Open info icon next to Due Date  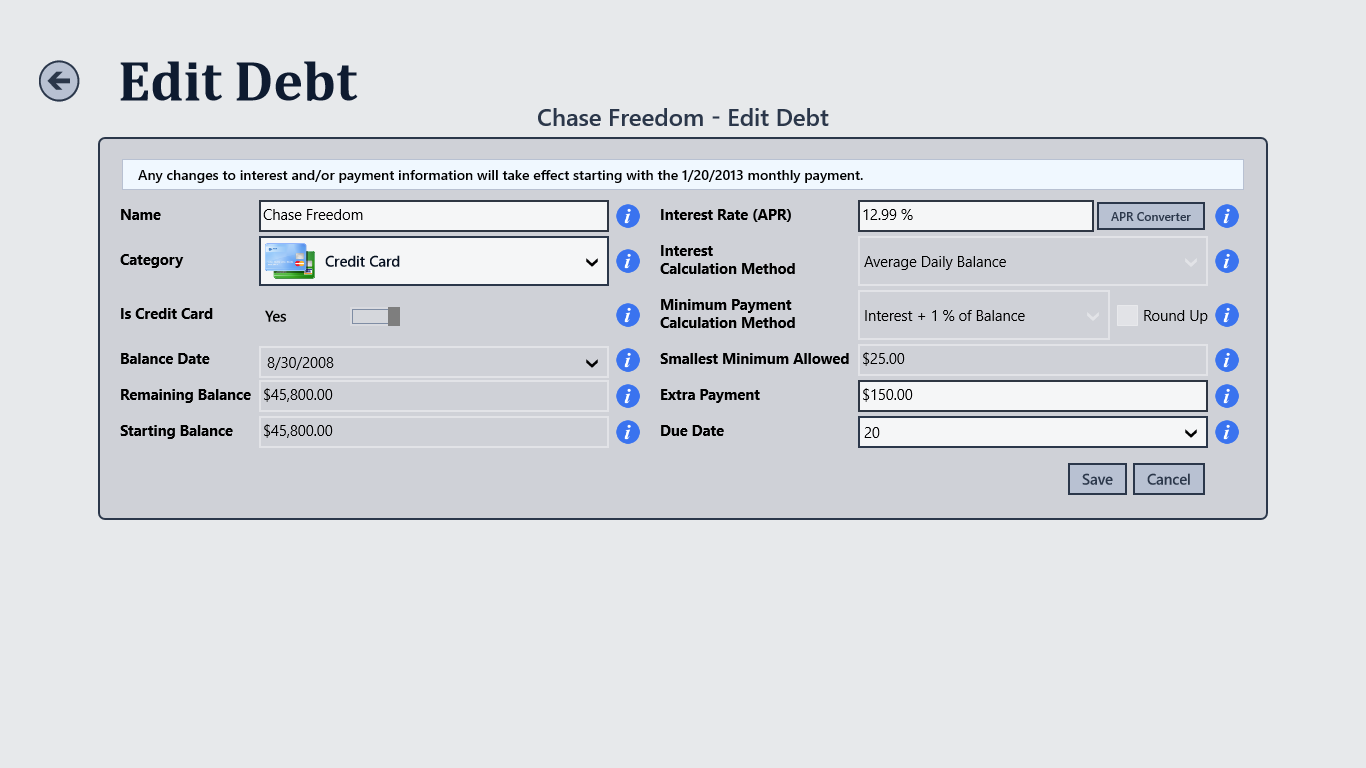coord(1227,432)
